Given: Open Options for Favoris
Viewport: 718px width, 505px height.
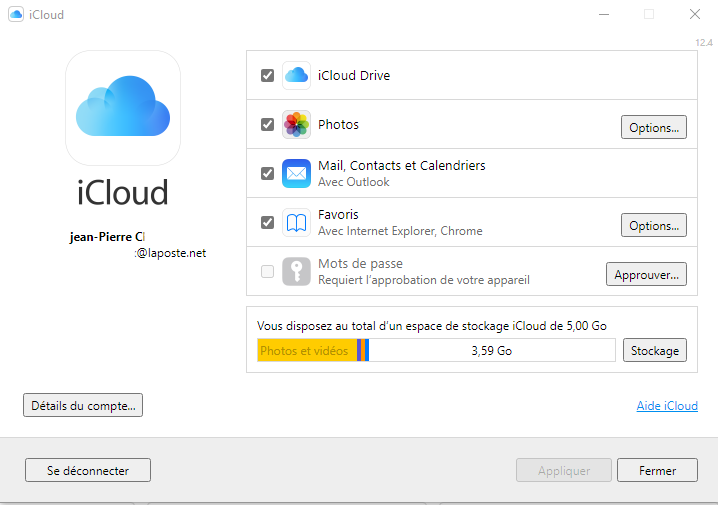Looking at the screenshot, I should [x=654, y=226].
